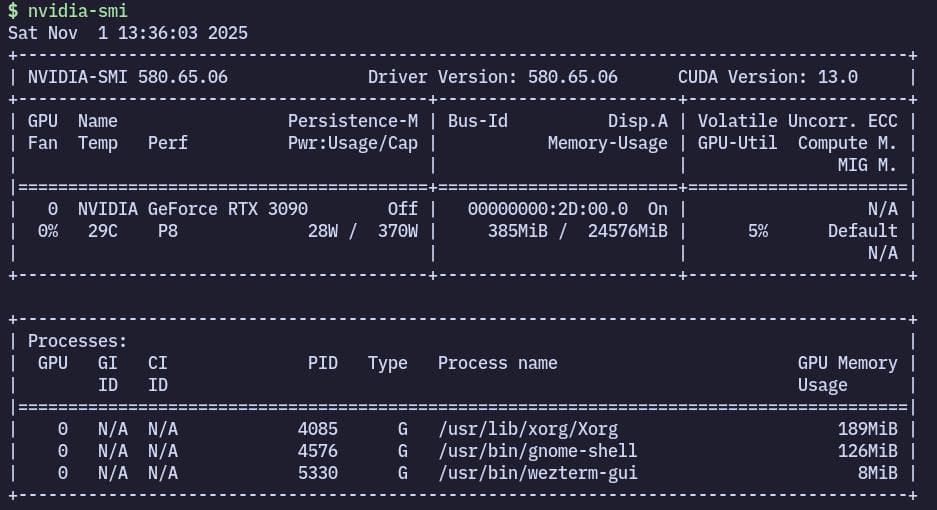The image size is (937, 510).
Task: Click the NVIDIA GeForce RTX 3090 name
Action: tap(193, 209)
